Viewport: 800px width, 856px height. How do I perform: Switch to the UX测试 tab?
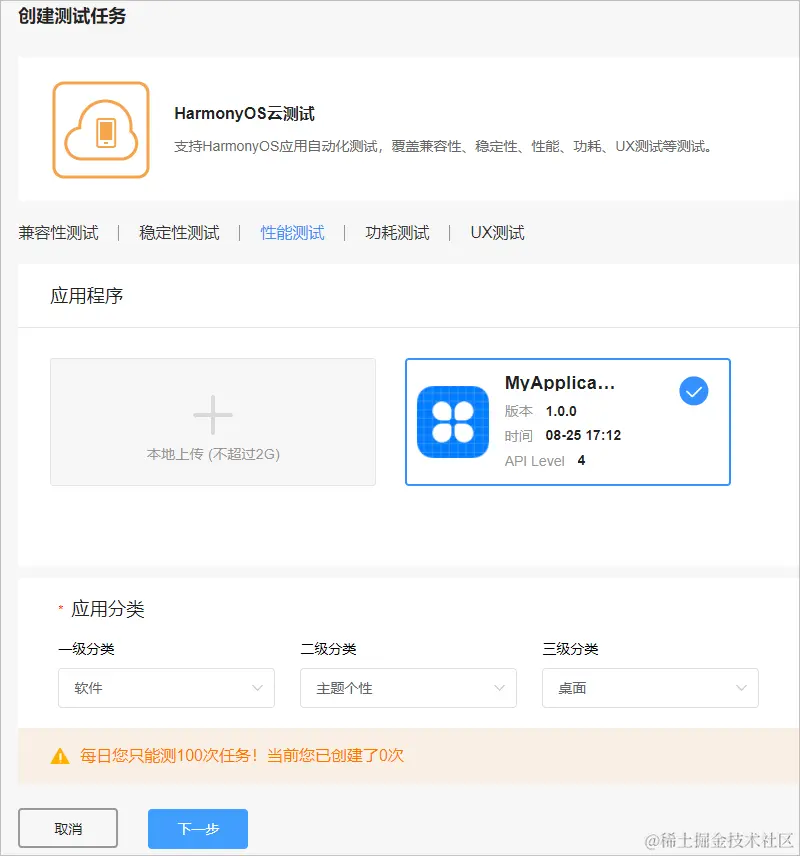pos(495,232)
